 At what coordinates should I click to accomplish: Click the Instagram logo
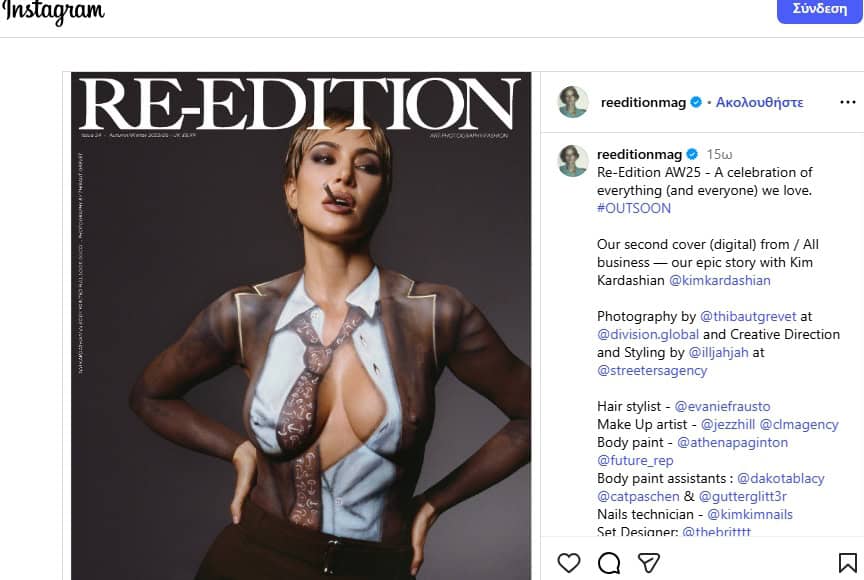(54, 12)
